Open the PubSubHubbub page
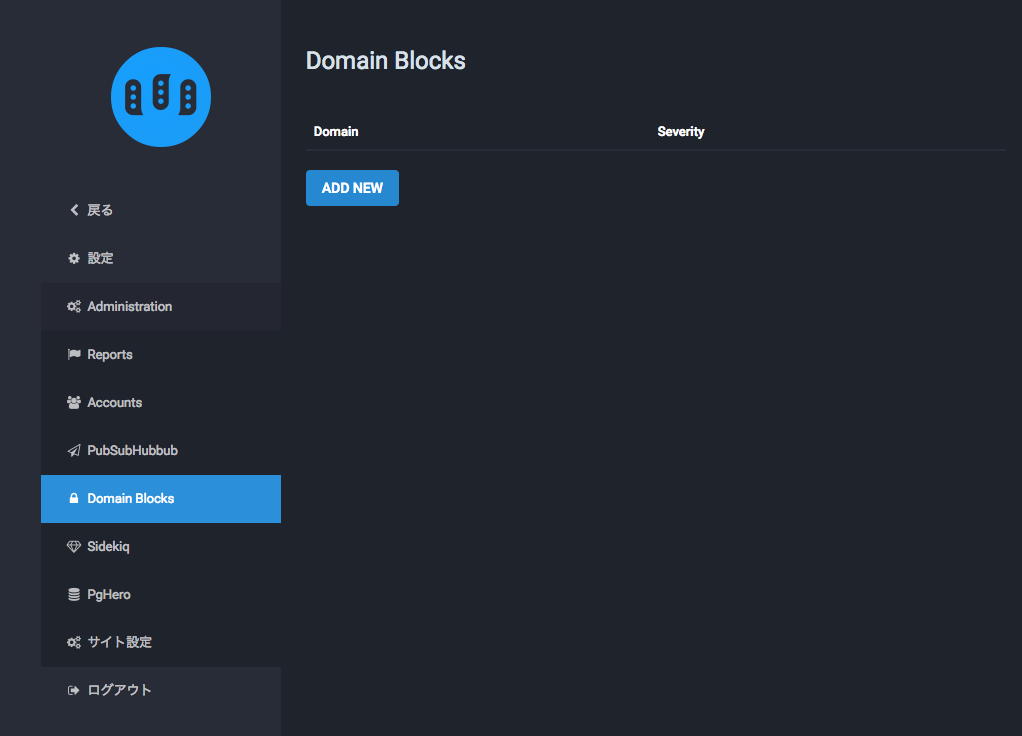 tap(161, 450)
